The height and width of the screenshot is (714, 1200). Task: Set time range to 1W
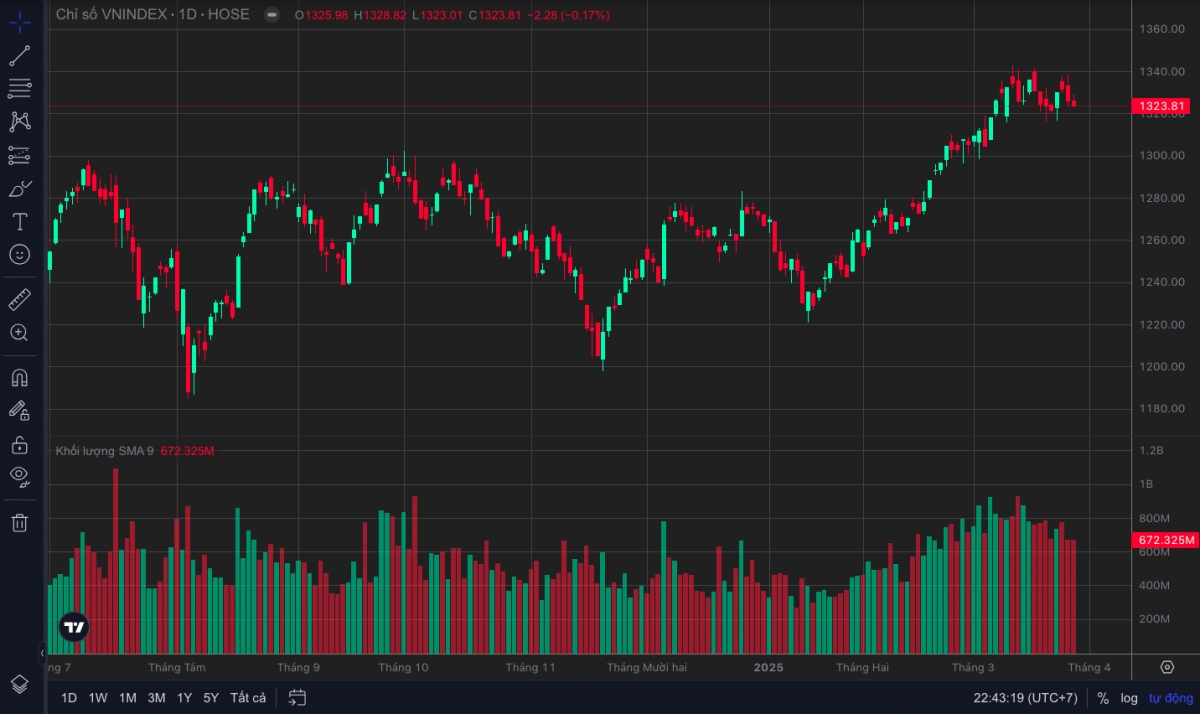point(98,697)
